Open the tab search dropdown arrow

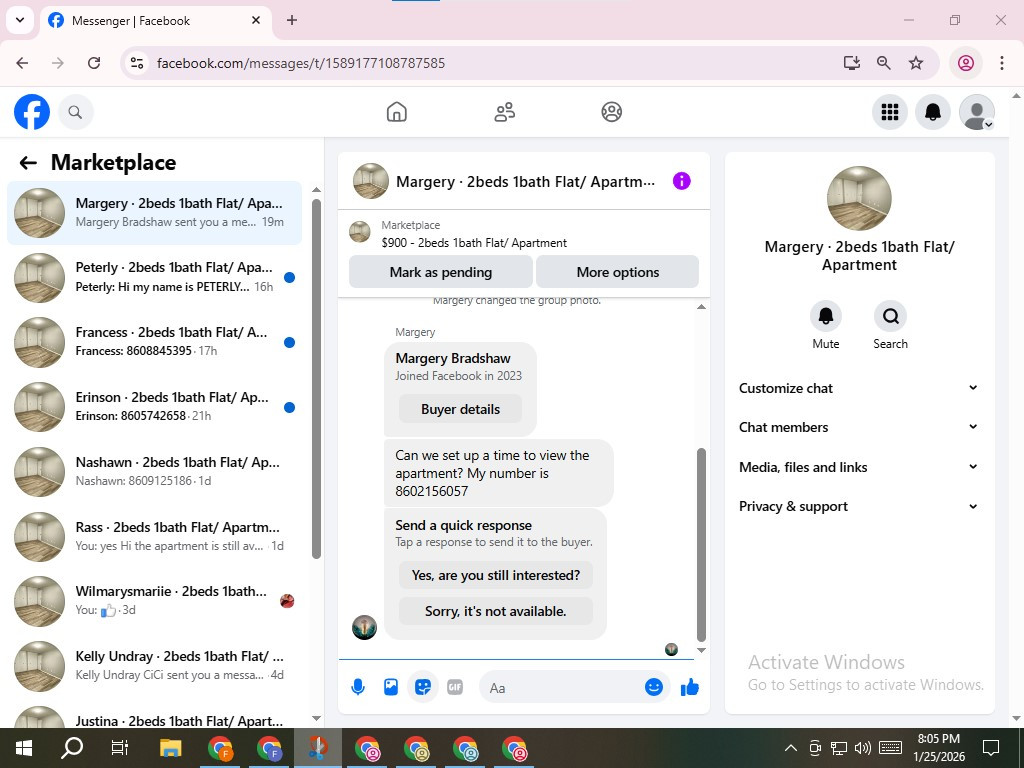point(20,20)
